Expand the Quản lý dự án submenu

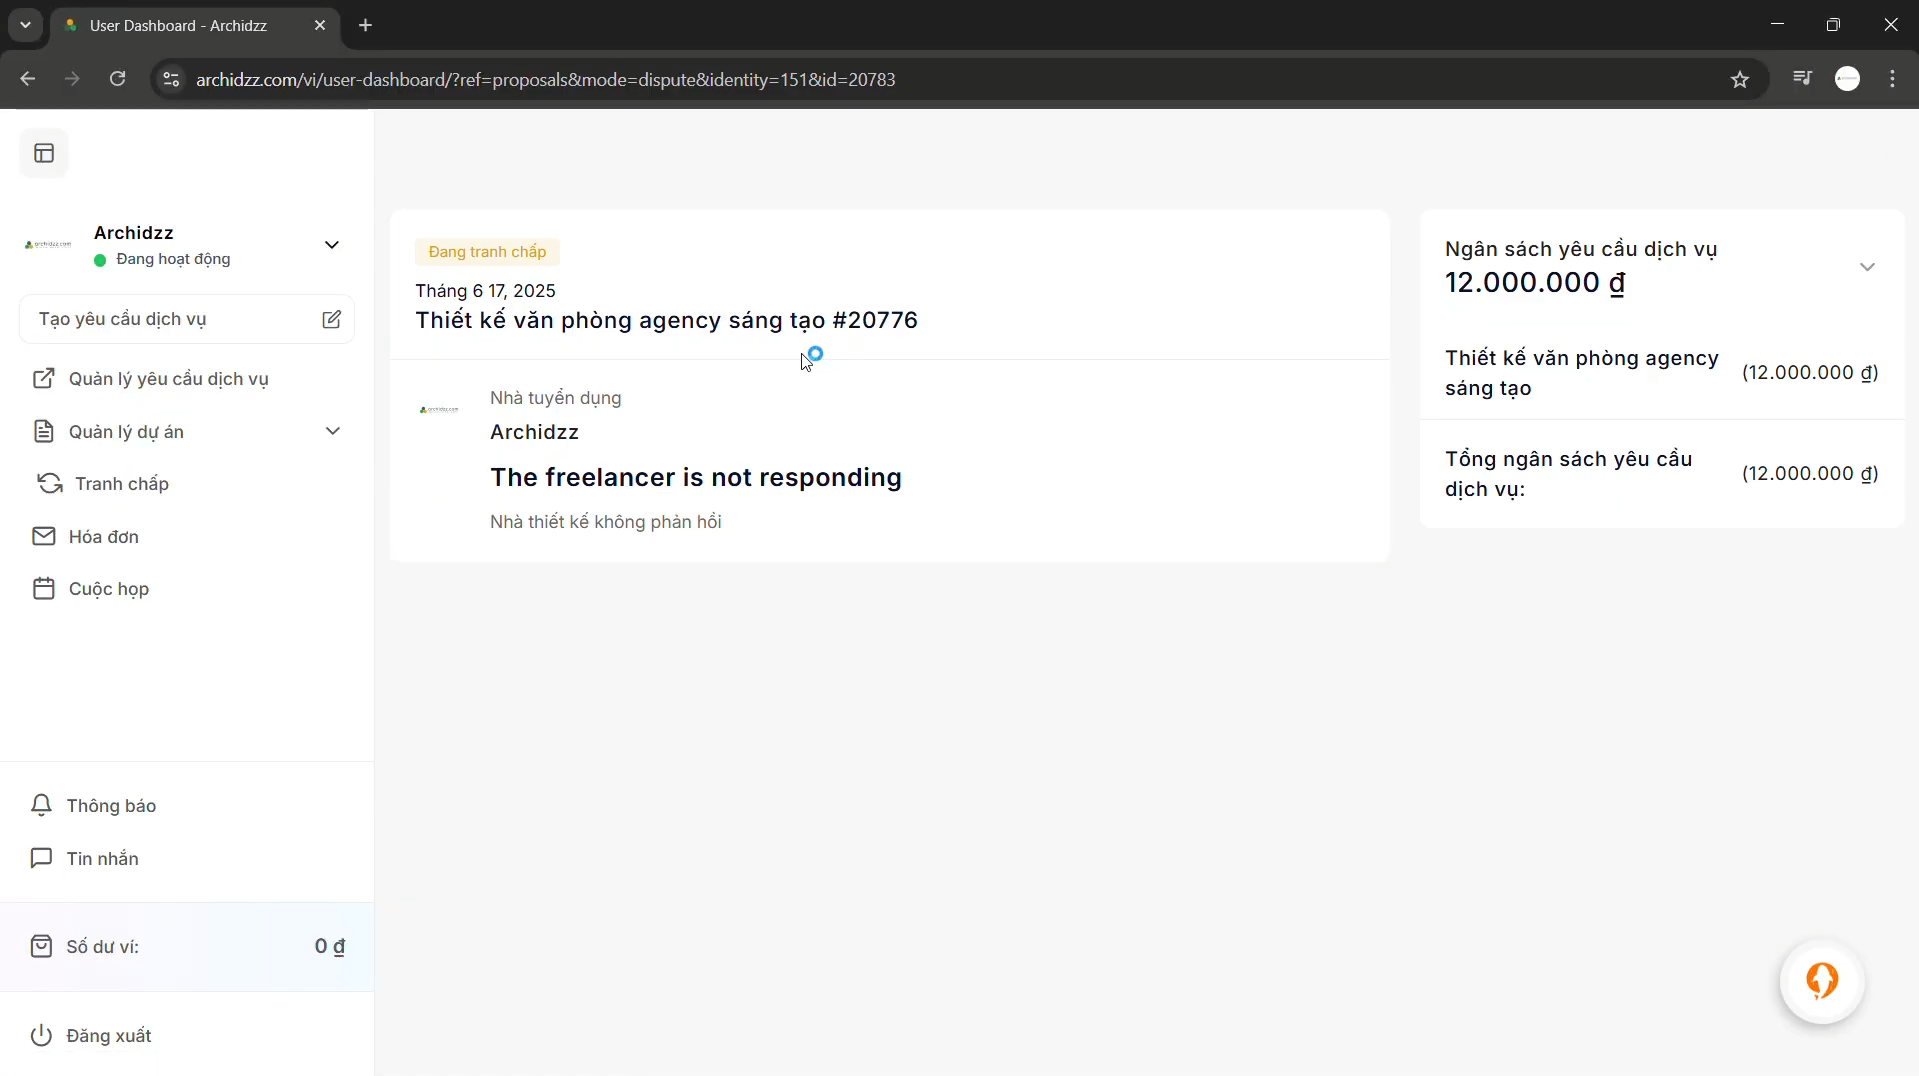(332, 431)
